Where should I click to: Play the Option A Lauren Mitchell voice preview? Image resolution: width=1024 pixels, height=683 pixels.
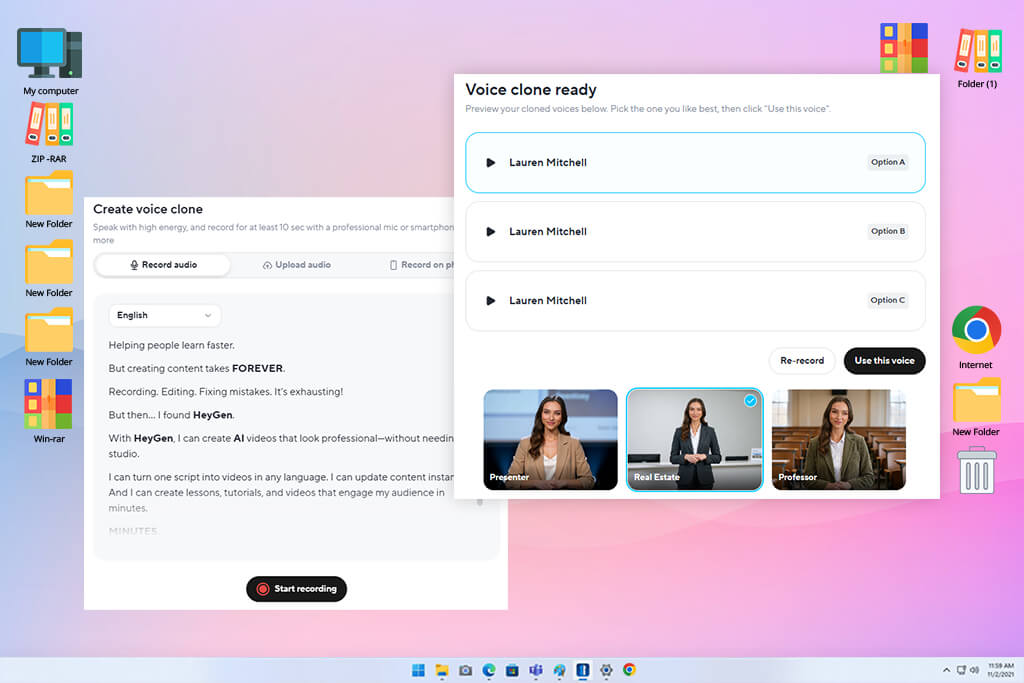490,163
